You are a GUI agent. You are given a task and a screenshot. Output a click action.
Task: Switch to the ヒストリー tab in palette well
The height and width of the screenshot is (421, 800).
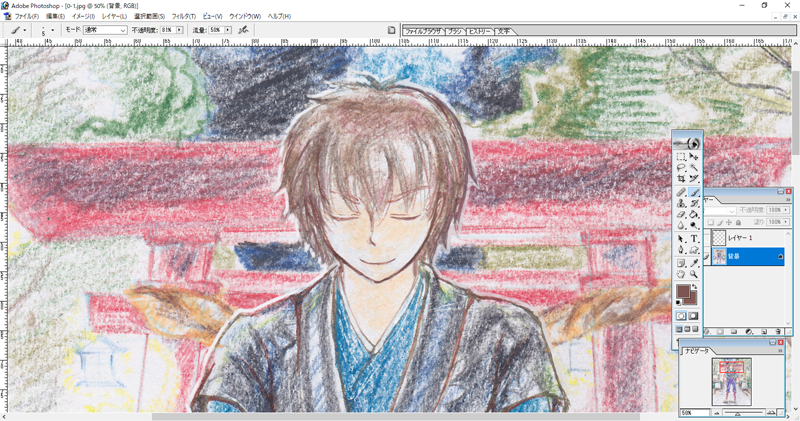coord(480,31)
